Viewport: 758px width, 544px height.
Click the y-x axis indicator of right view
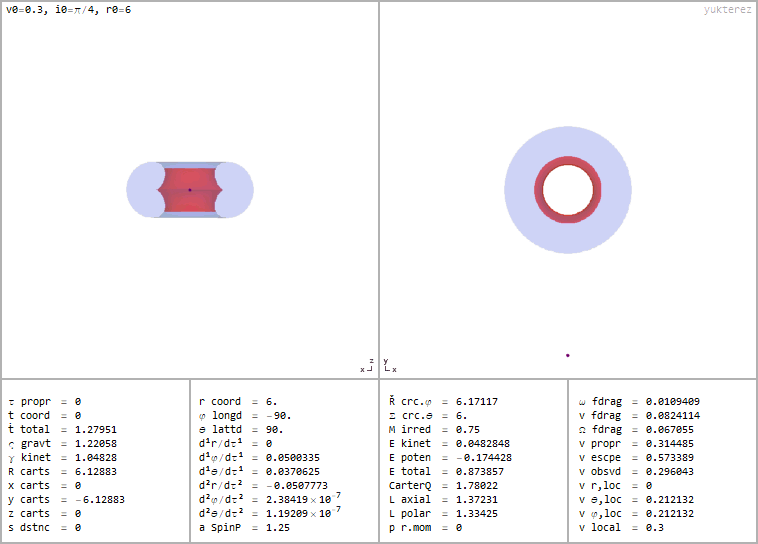(x=390, y=366)
